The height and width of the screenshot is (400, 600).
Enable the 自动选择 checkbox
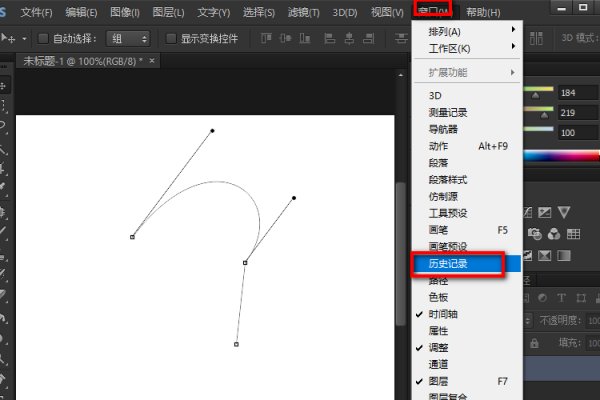coord(43,38)
